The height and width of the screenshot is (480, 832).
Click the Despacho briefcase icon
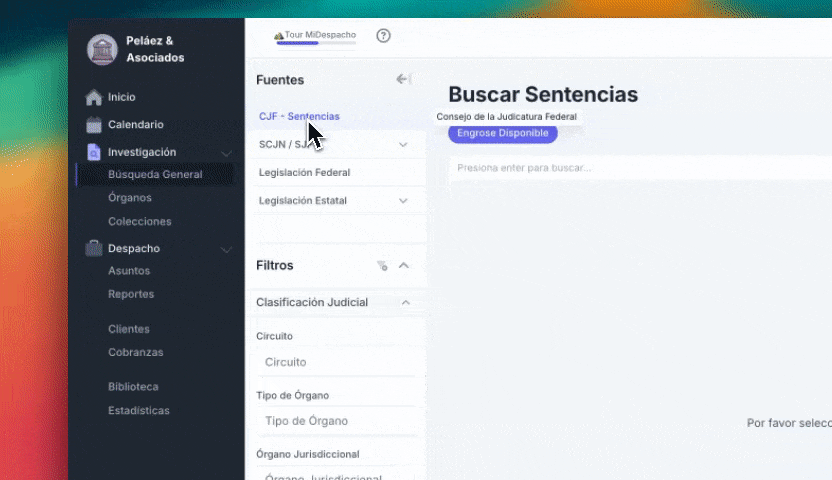coord(94,248)
